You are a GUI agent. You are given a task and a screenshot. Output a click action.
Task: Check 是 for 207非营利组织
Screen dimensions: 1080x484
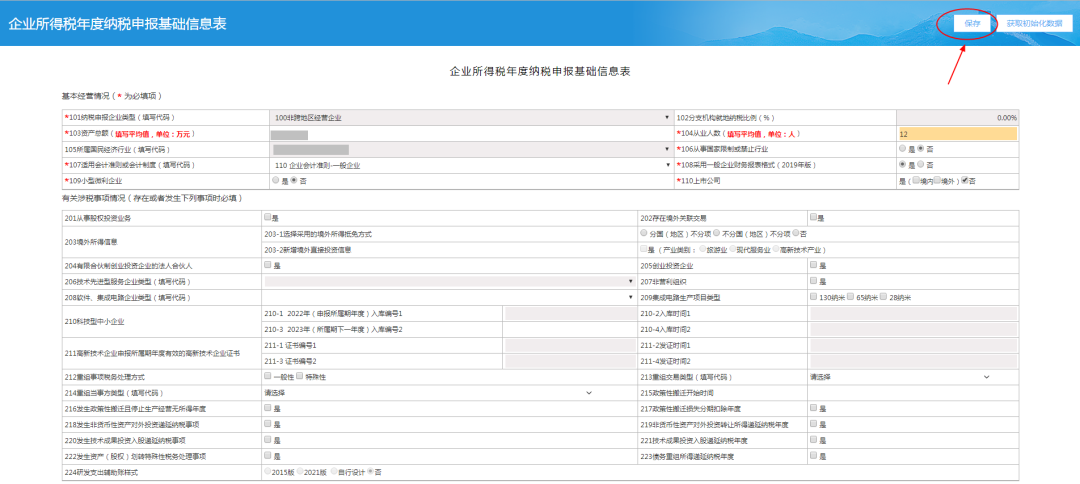coord(813,282)
